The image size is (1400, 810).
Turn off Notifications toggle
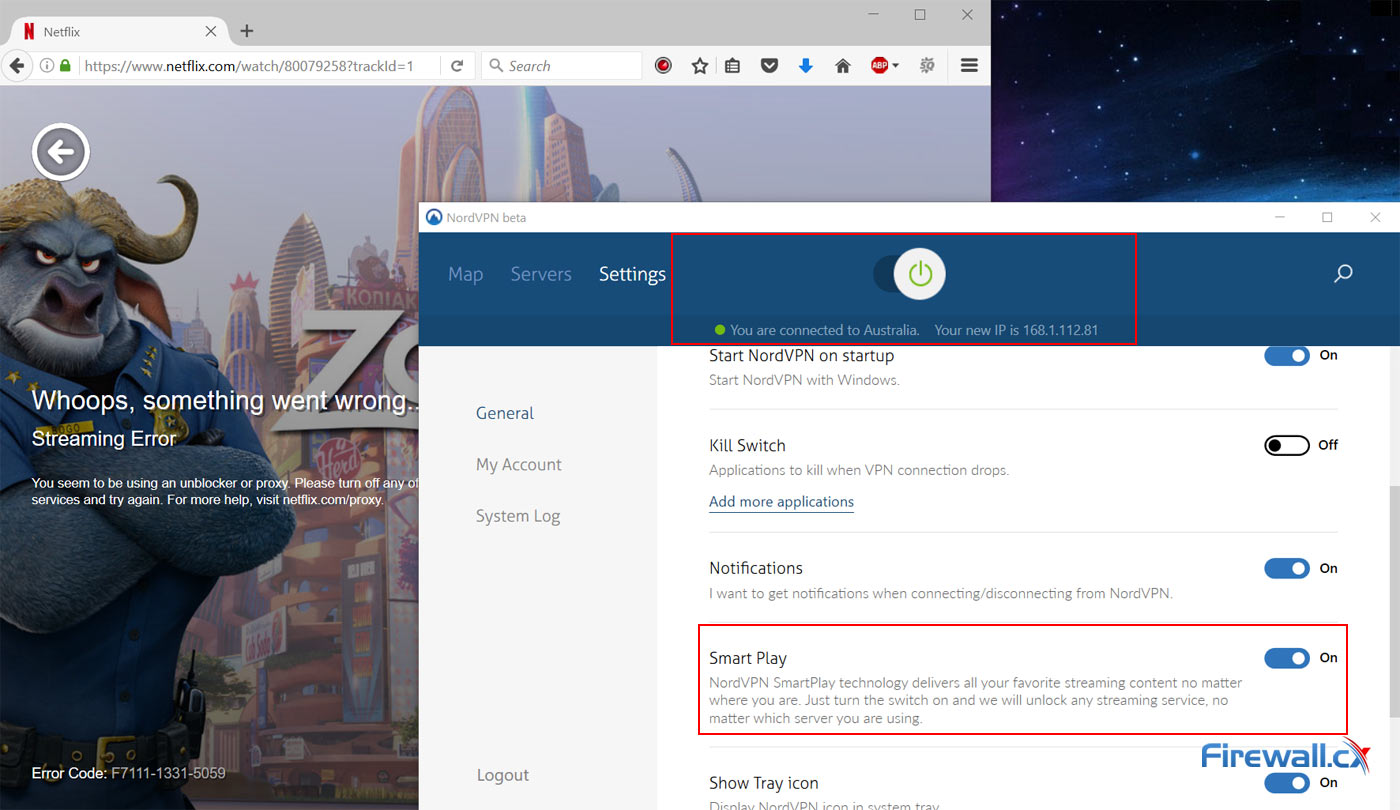[1287, 568]
